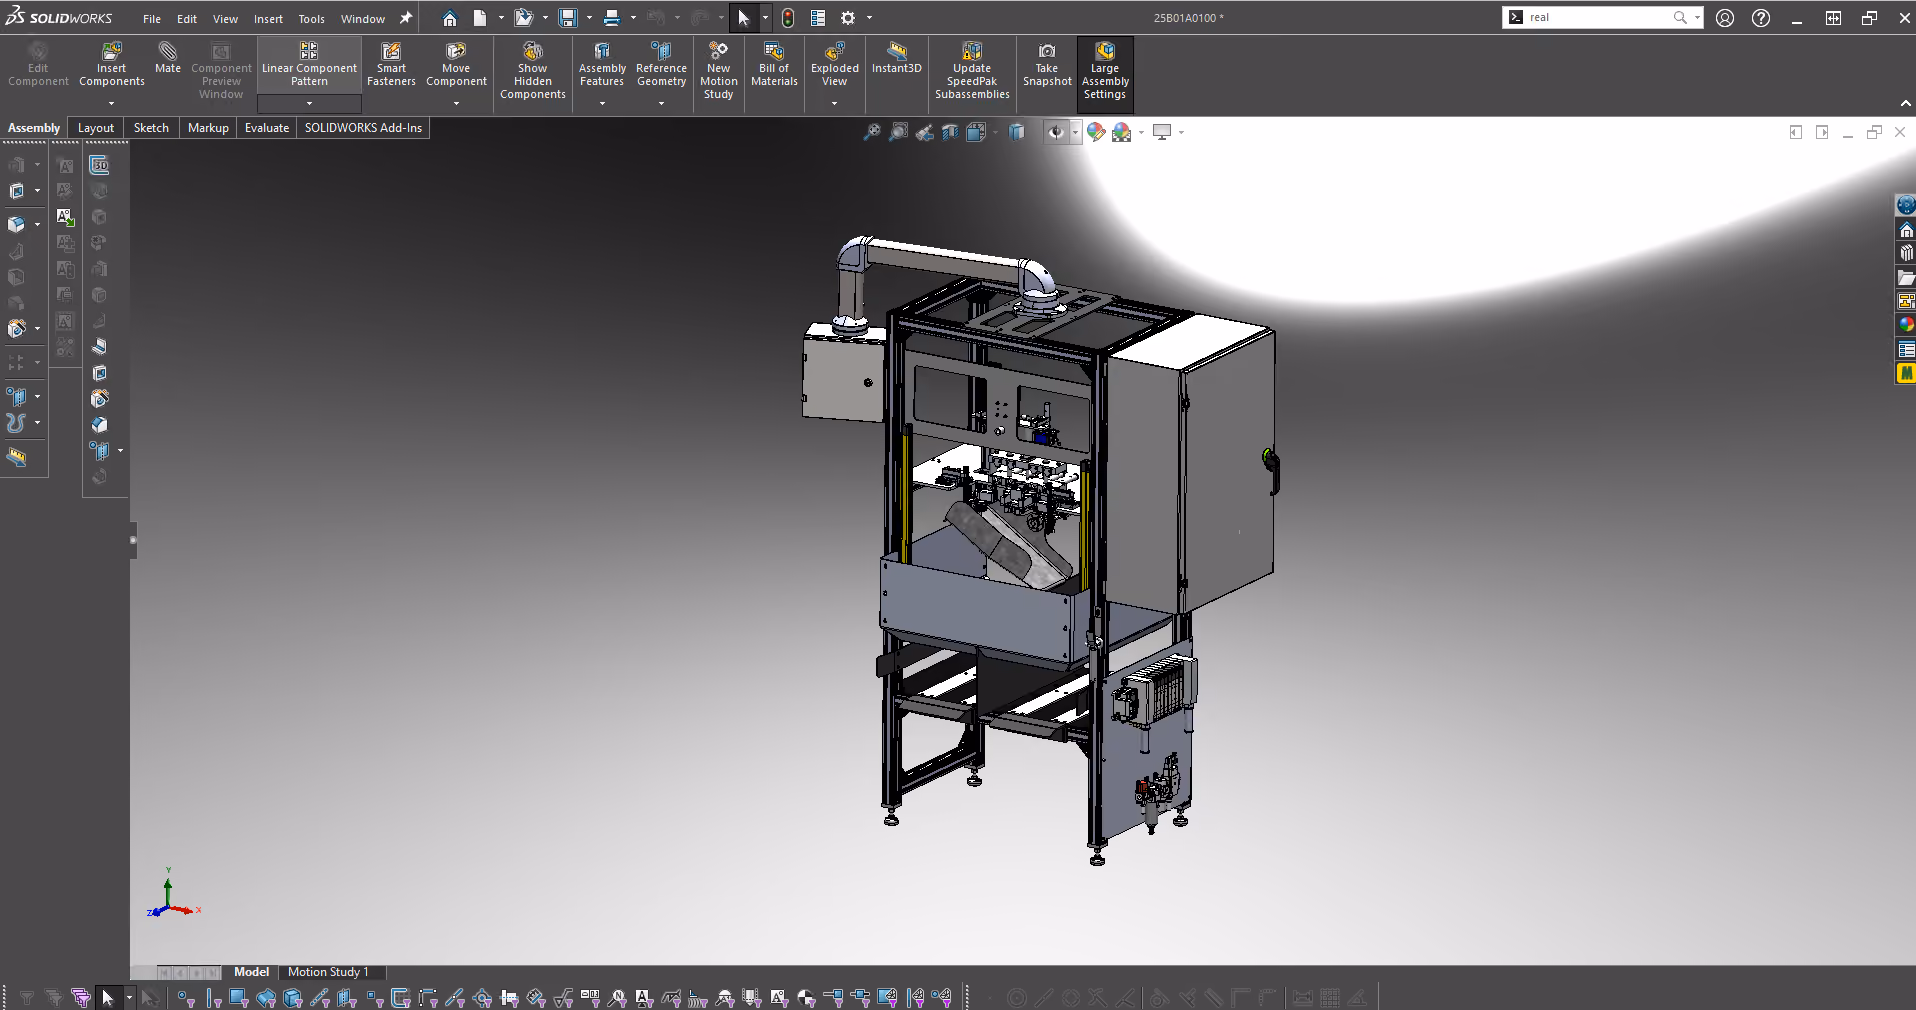Image resolution: width=1916 pixels, height=1010 pixels.
Task: Click the Measure ruler icon in left toolbar
Action: 17,458
